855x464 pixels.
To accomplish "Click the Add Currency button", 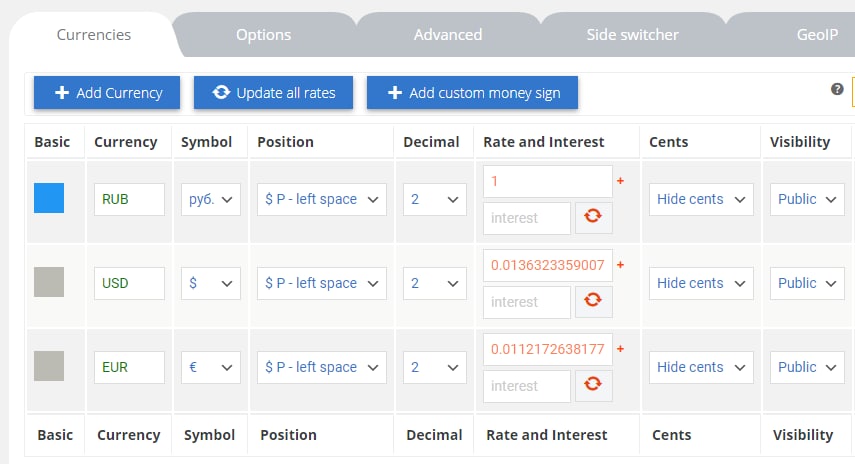I will click(x=107, y=93).
